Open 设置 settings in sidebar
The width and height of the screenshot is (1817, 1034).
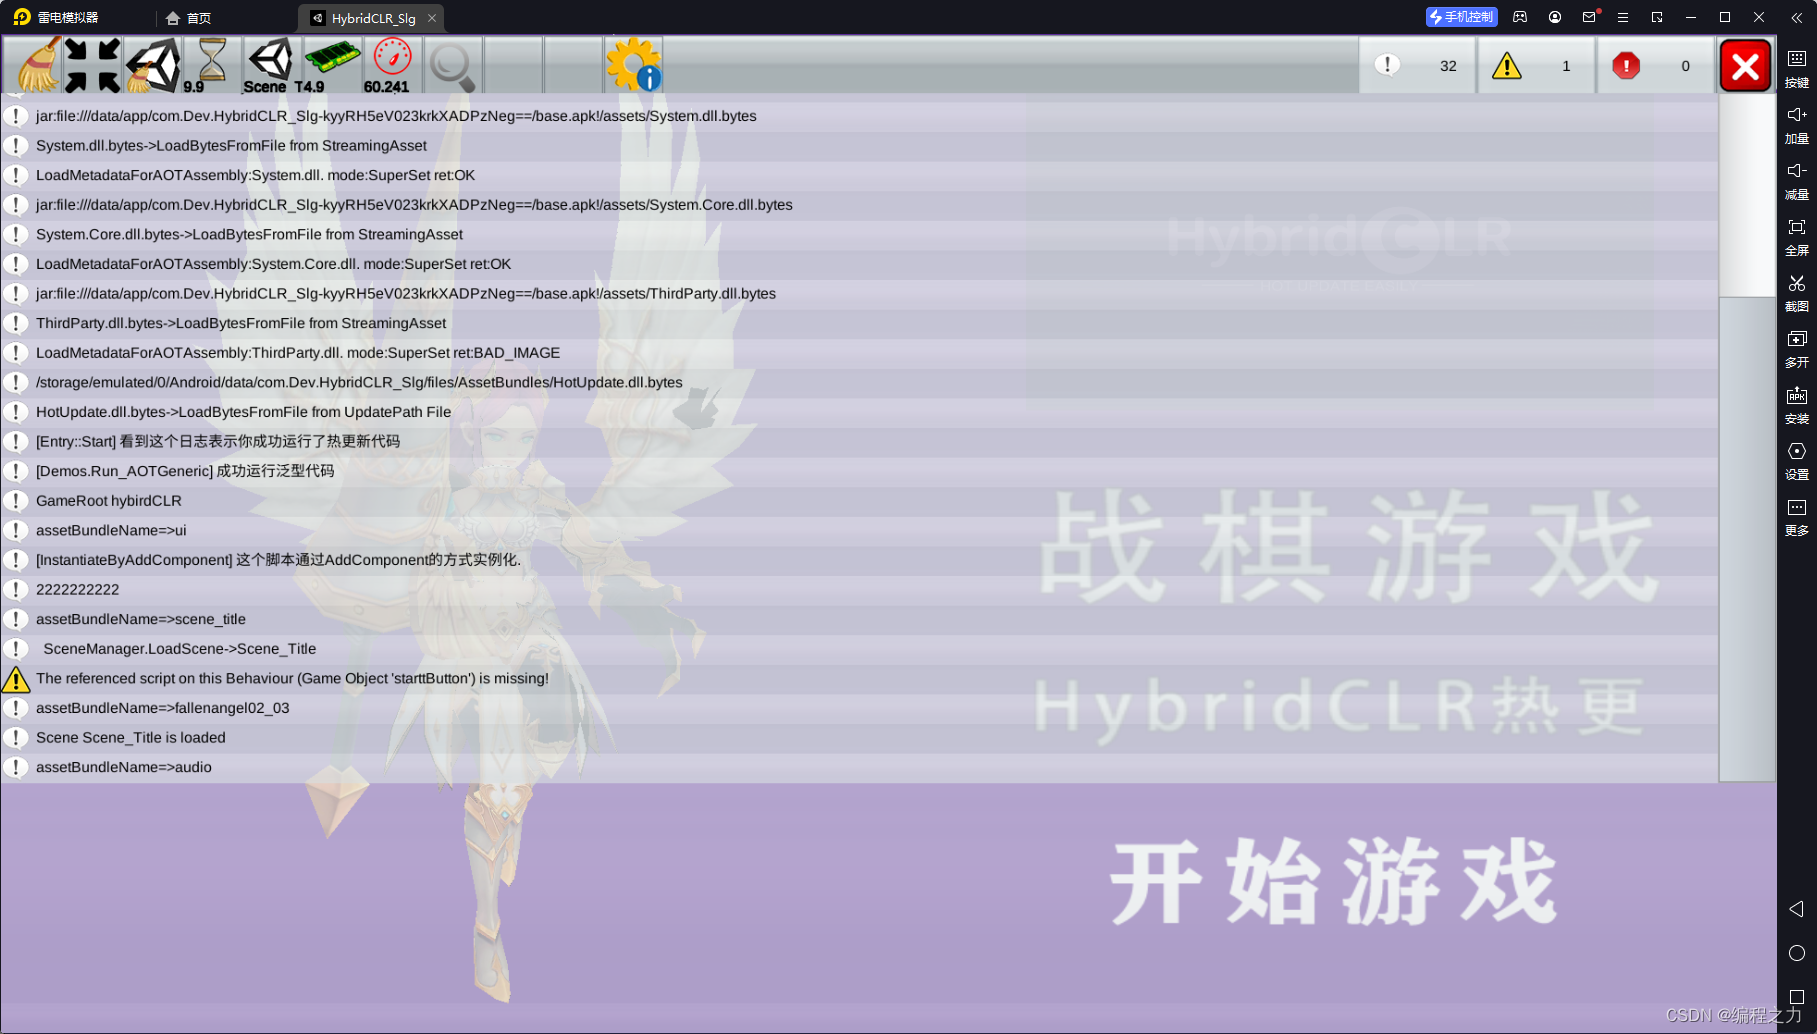pos(1797,460)
